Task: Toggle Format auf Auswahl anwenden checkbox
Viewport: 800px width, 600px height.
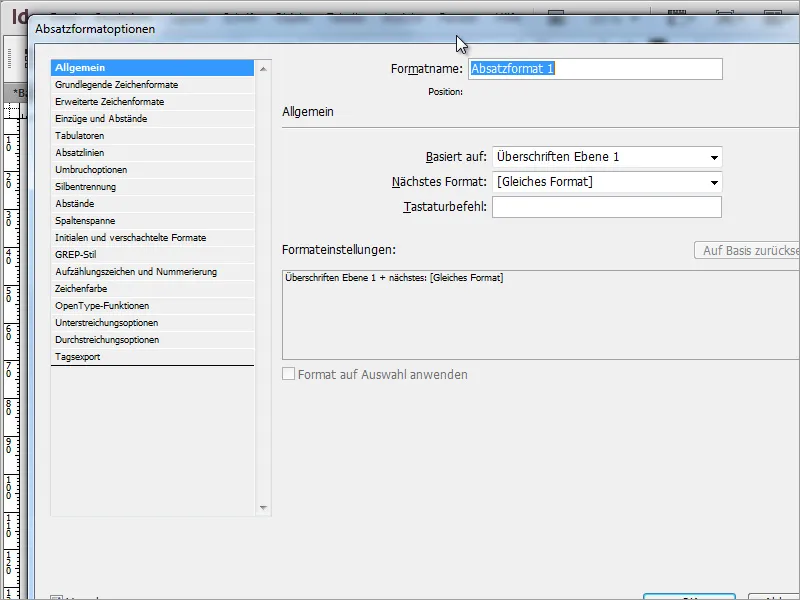Action: pyautogui.click(x=288, y=374)
